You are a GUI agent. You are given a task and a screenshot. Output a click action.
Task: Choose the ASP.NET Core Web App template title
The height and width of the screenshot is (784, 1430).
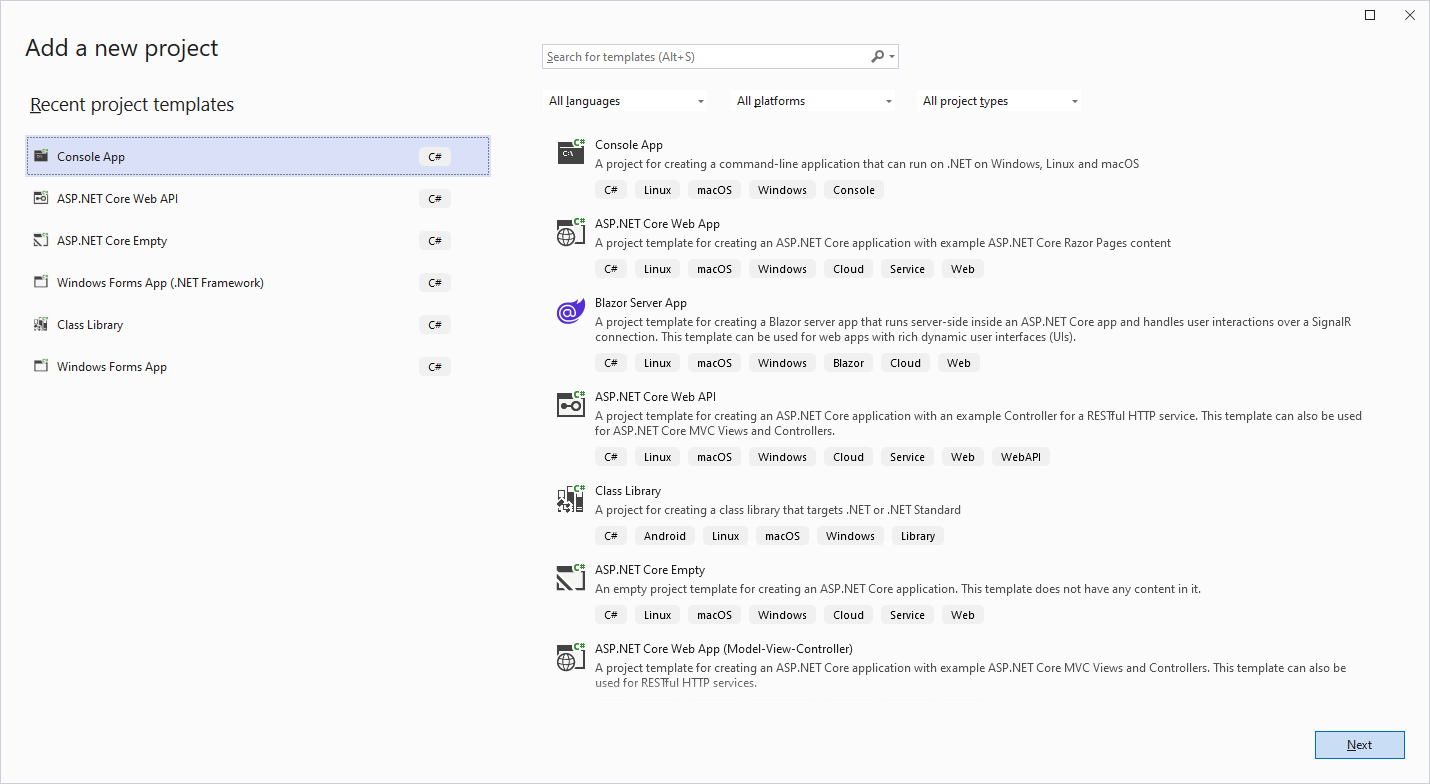[x=657, y=224]
